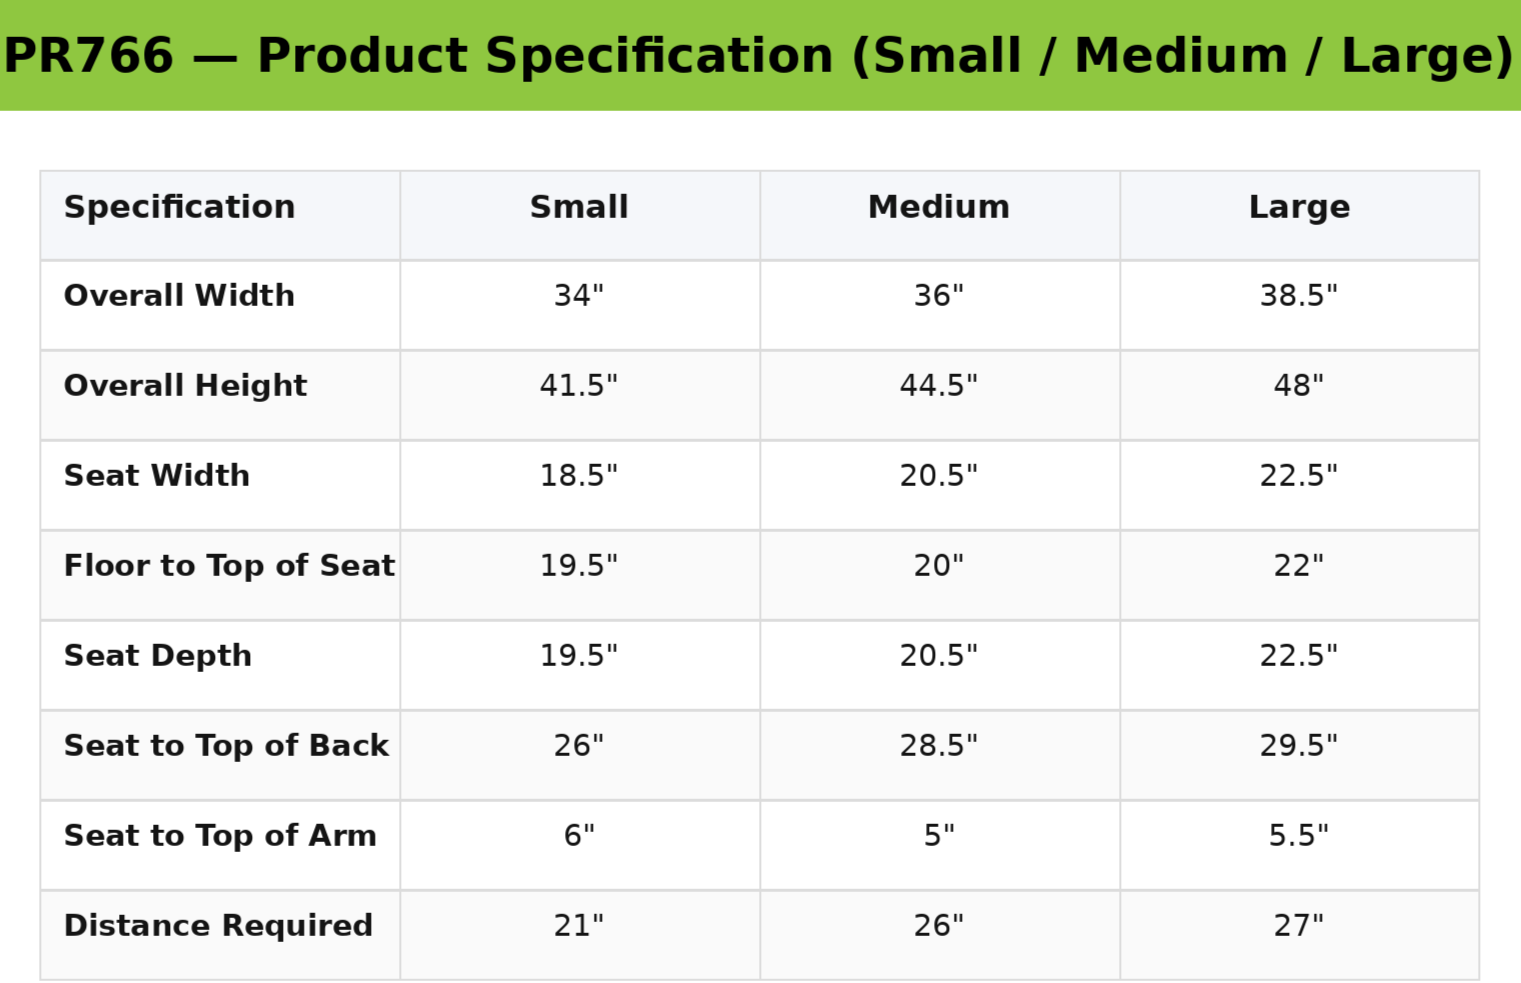Select the Seat Depth row label

[158, 656]
